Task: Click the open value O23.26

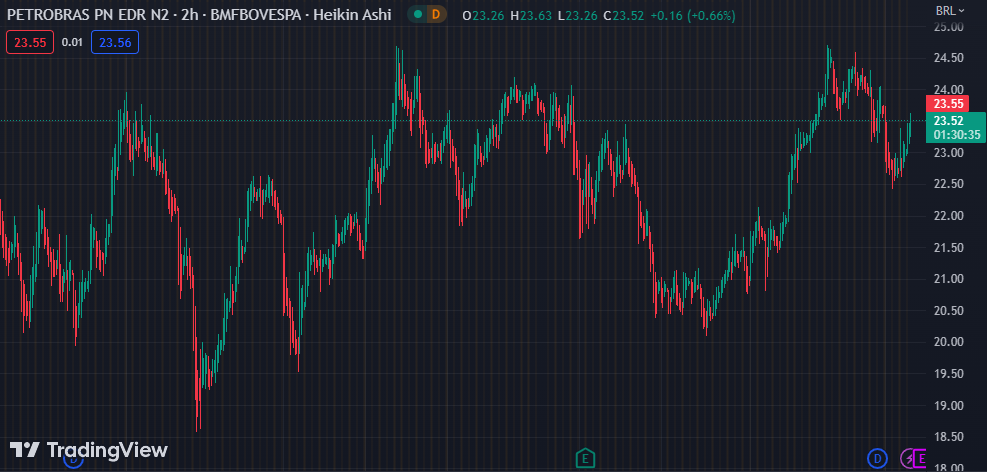Action: (483, 16)
